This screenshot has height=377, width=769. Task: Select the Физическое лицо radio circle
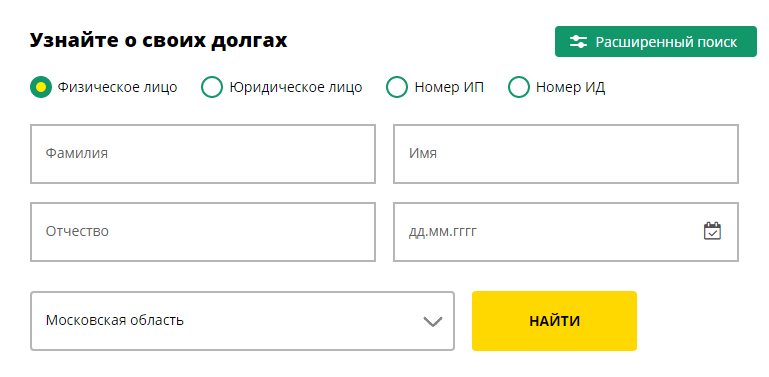click(41, 87)
